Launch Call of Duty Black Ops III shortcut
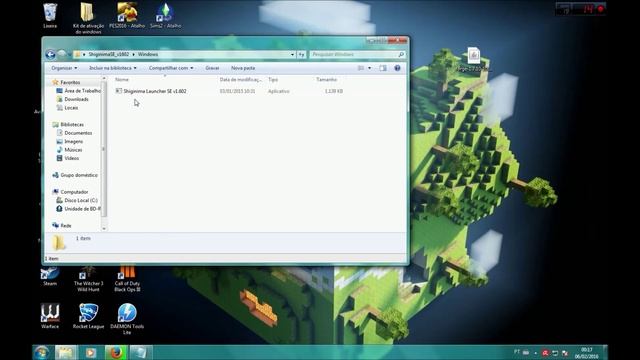 [127, 279]
